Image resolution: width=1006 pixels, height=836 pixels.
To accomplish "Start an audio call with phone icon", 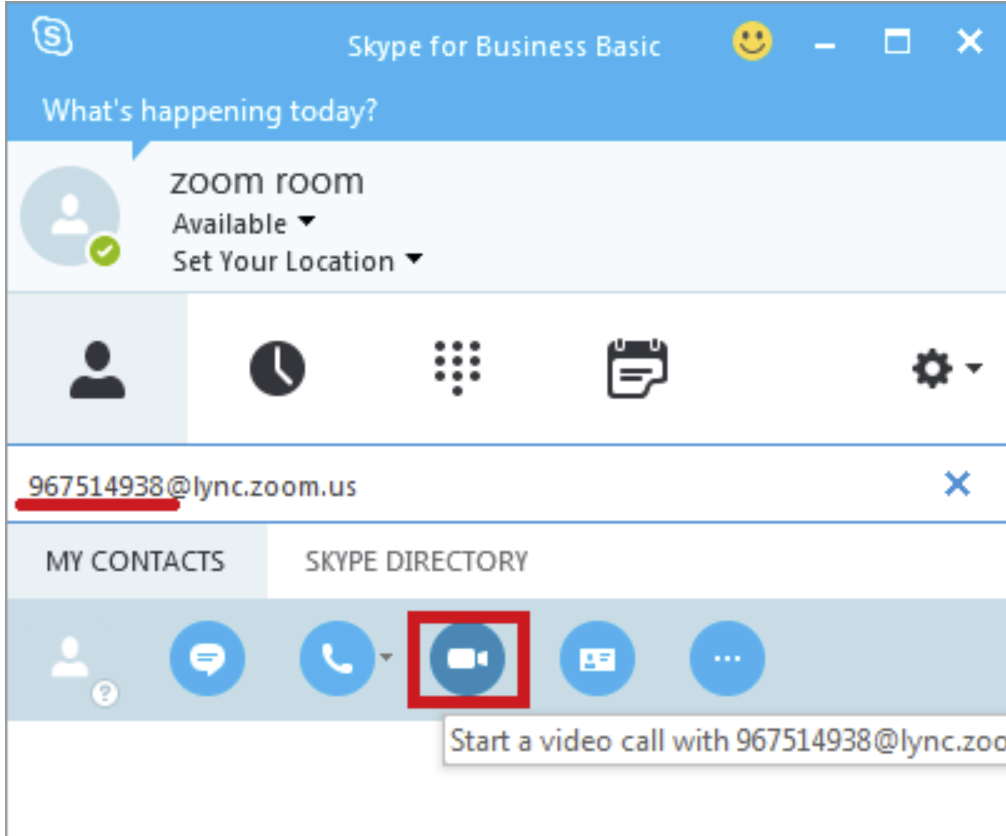I will pos(337,658).
